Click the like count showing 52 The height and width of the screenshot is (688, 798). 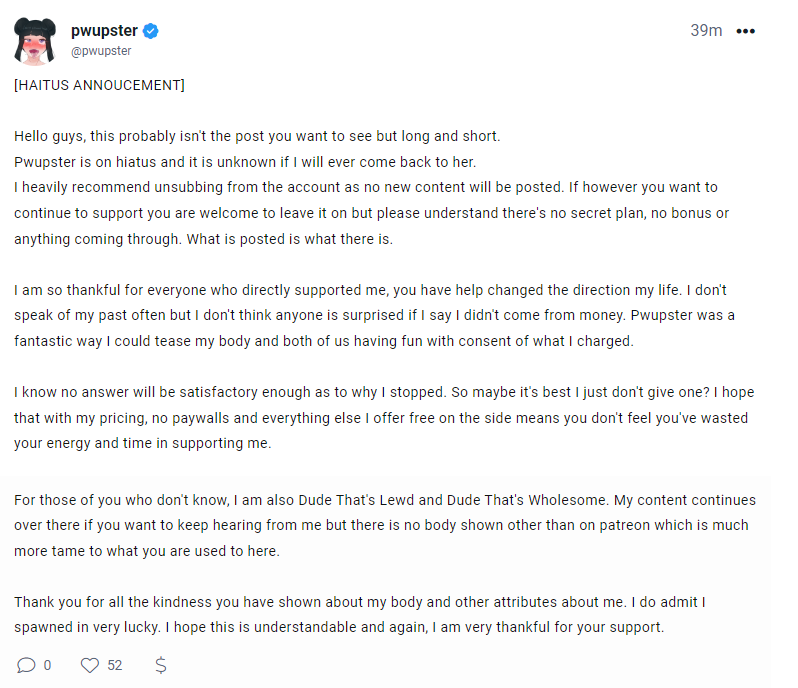(115, 665)
